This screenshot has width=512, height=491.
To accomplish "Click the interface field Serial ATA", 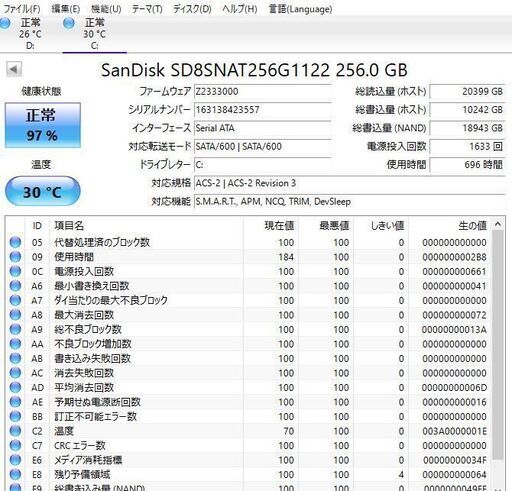I will (x=262, y=128).
